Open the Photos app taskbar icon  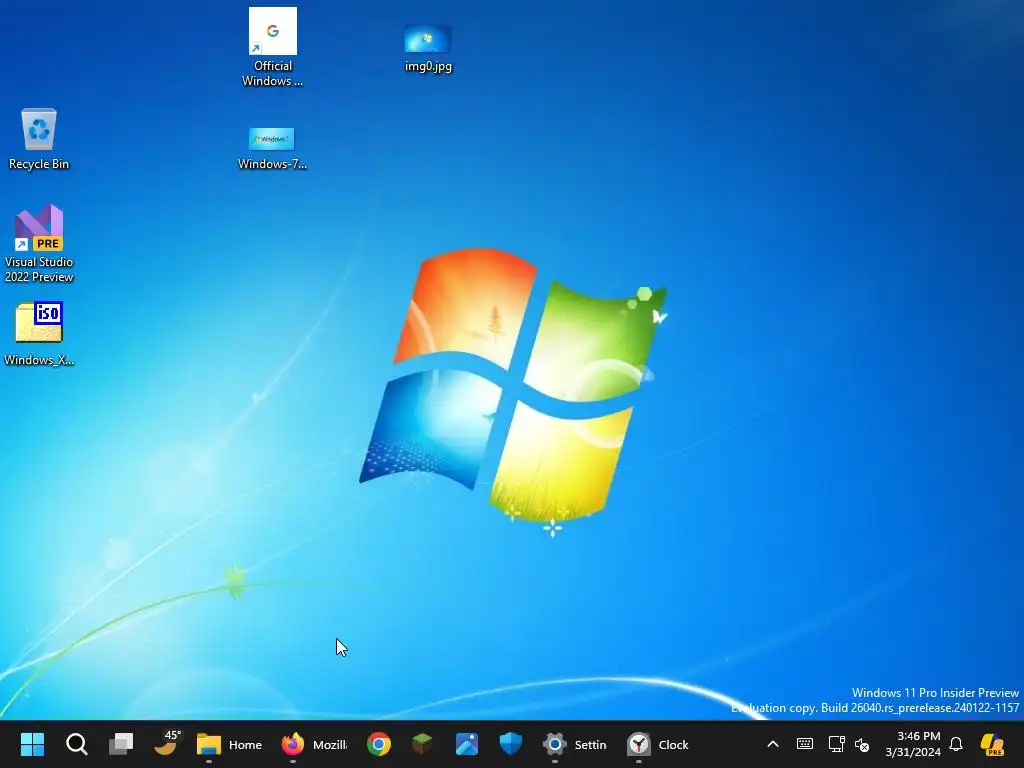tap(467, 744)
